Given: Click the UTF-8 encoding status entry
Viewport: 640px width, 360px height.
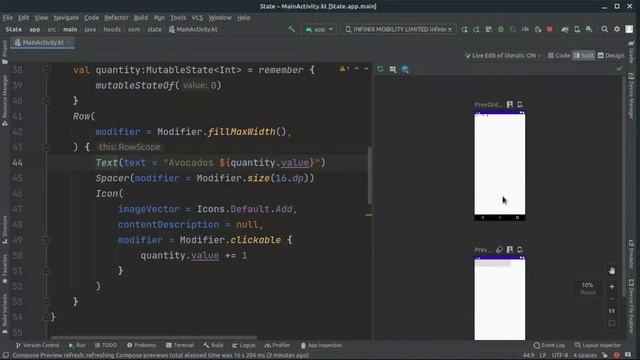Looking at the screenshot, I should point(560,356).
